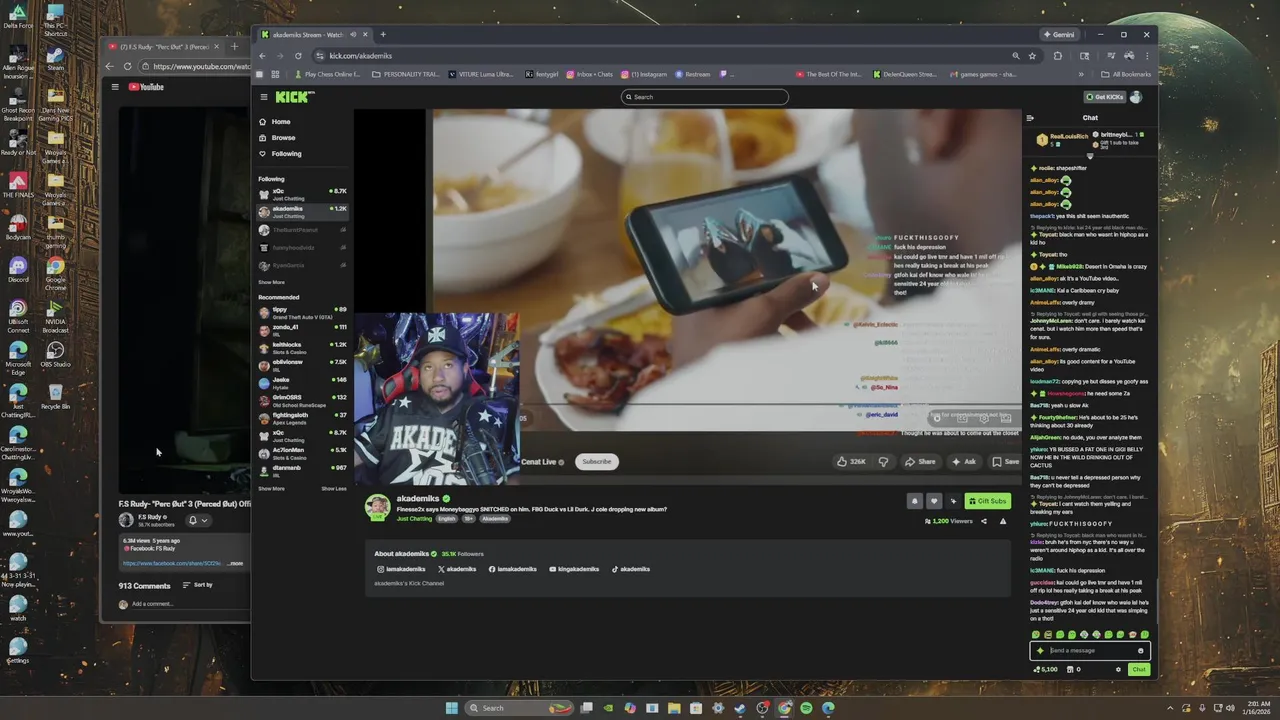The image size is (1280, 720).
Task: Open Discord desktop shortcut
Action: click(x=18, y=270)
